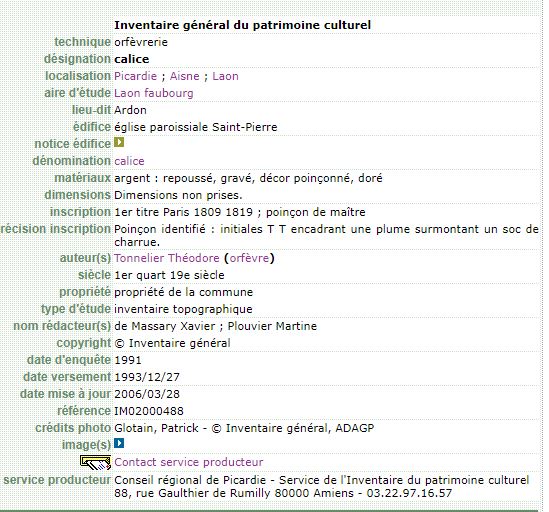Click the contact mailbox hand icon
The width and height of the screenshot is (549, 512).
[x=96, y=463]
